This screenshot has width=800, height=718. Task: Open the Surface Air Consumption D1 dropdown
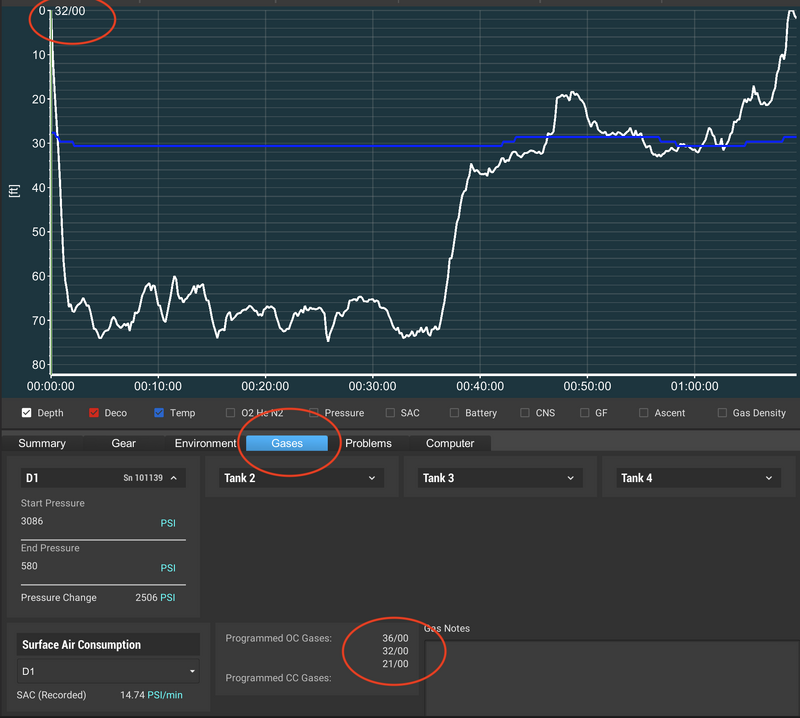(x=108, y=671)
